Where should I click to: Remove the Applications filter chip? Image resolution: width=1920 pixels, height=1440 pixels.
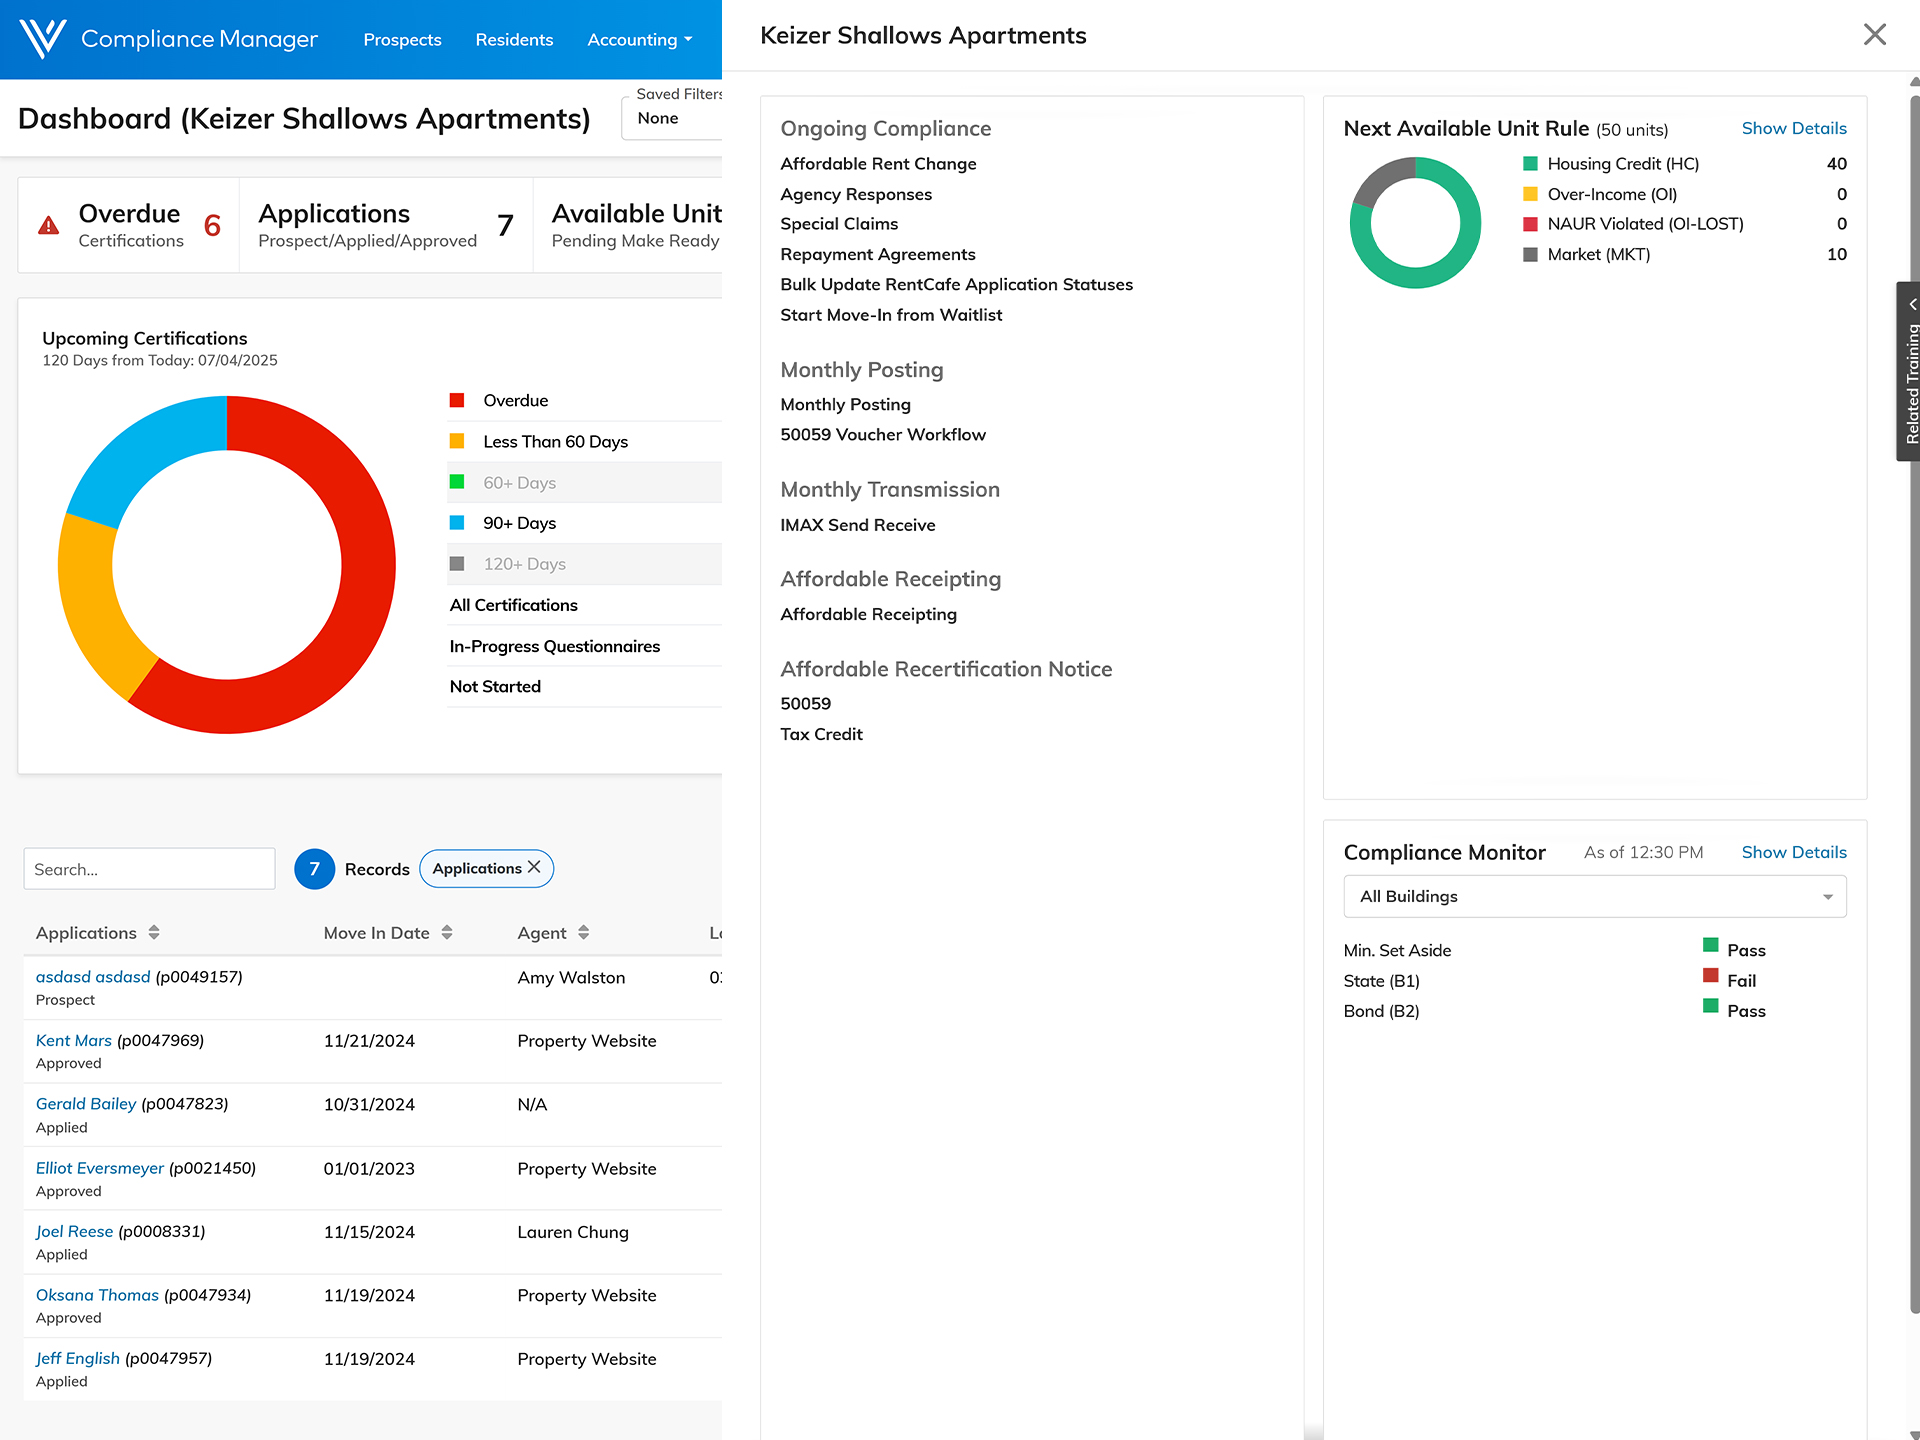click(534, 867)
